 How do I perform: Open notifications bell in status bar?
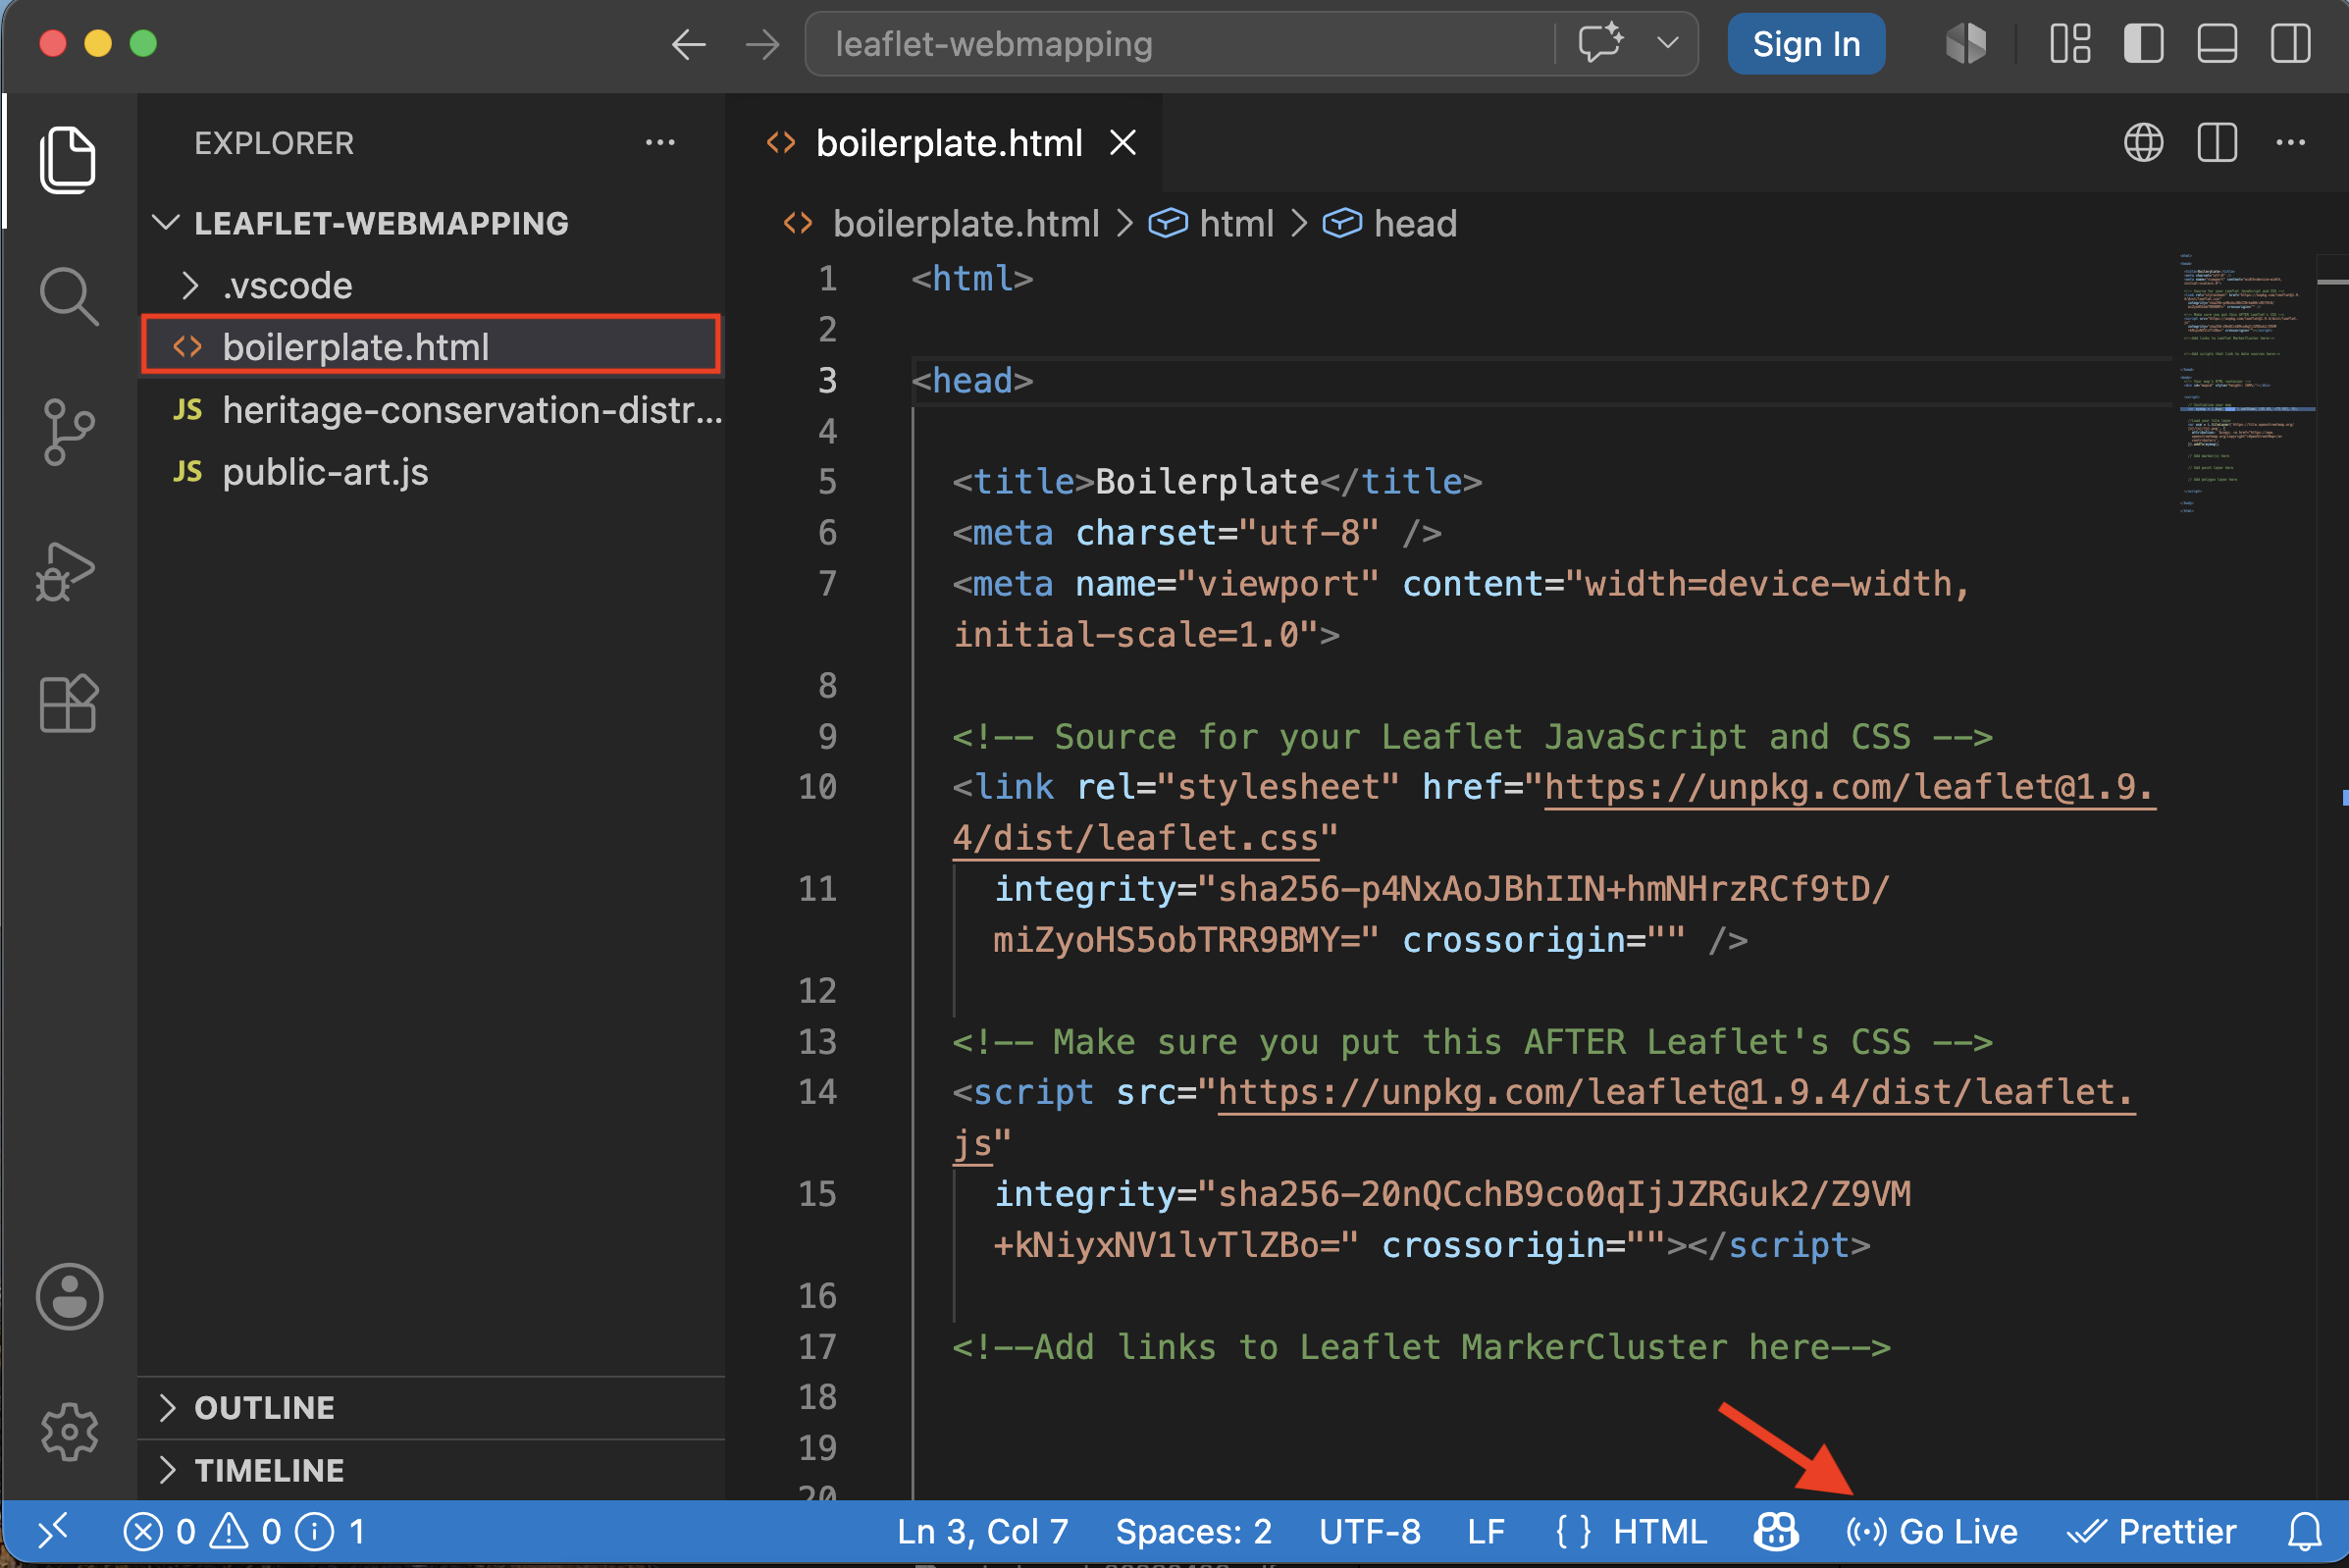pos(2305,1531)
